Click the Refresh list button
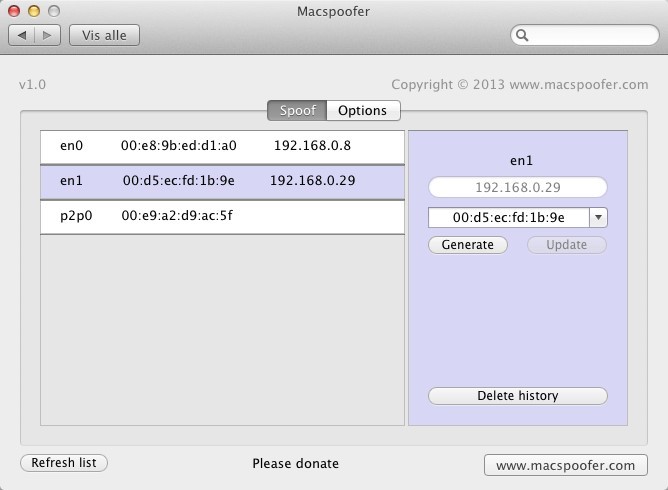The image size is (668, 490). coord(64,463)
